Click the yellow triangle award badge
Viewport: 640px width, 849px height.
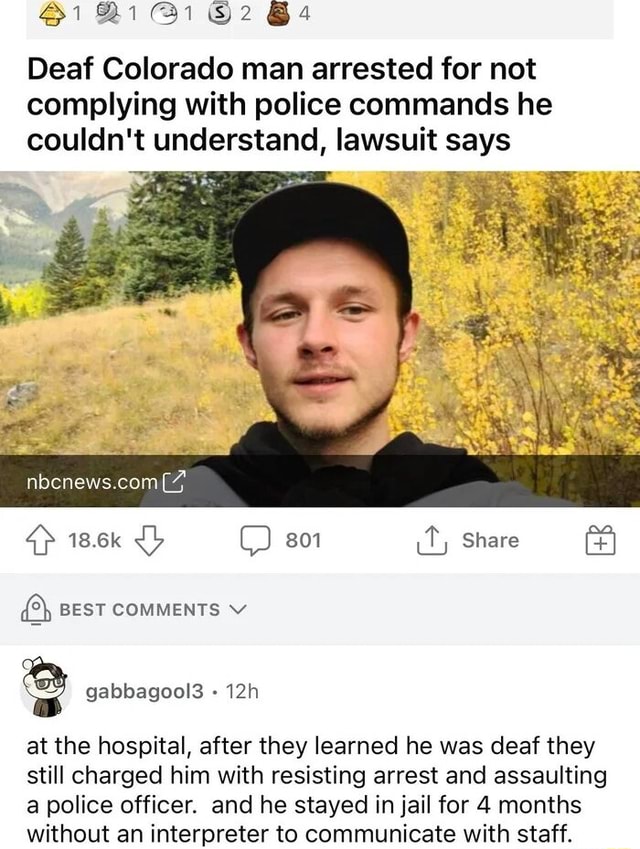(x=53, y=14)
